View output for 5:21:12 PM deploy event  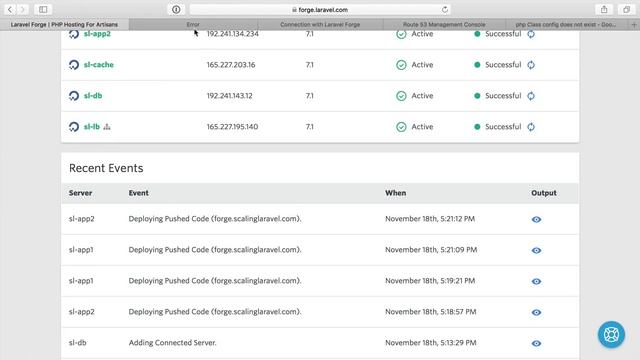[x=536, y=219]
